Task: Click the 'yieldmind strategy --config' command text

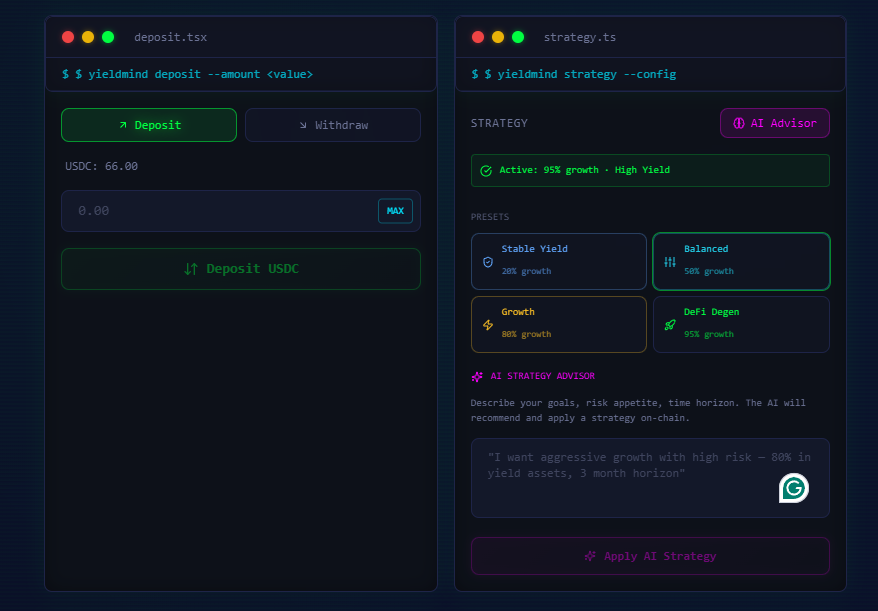Action: [x=587, y=74]
